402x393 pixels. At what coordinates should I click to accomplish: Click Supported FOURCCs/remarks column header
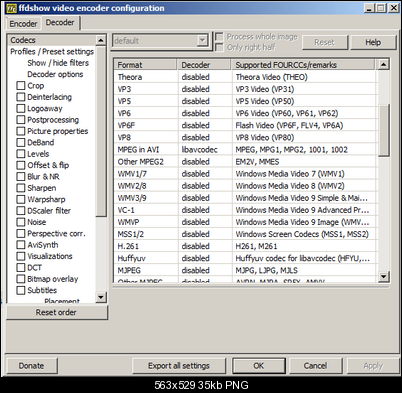[x=303, y=65]
